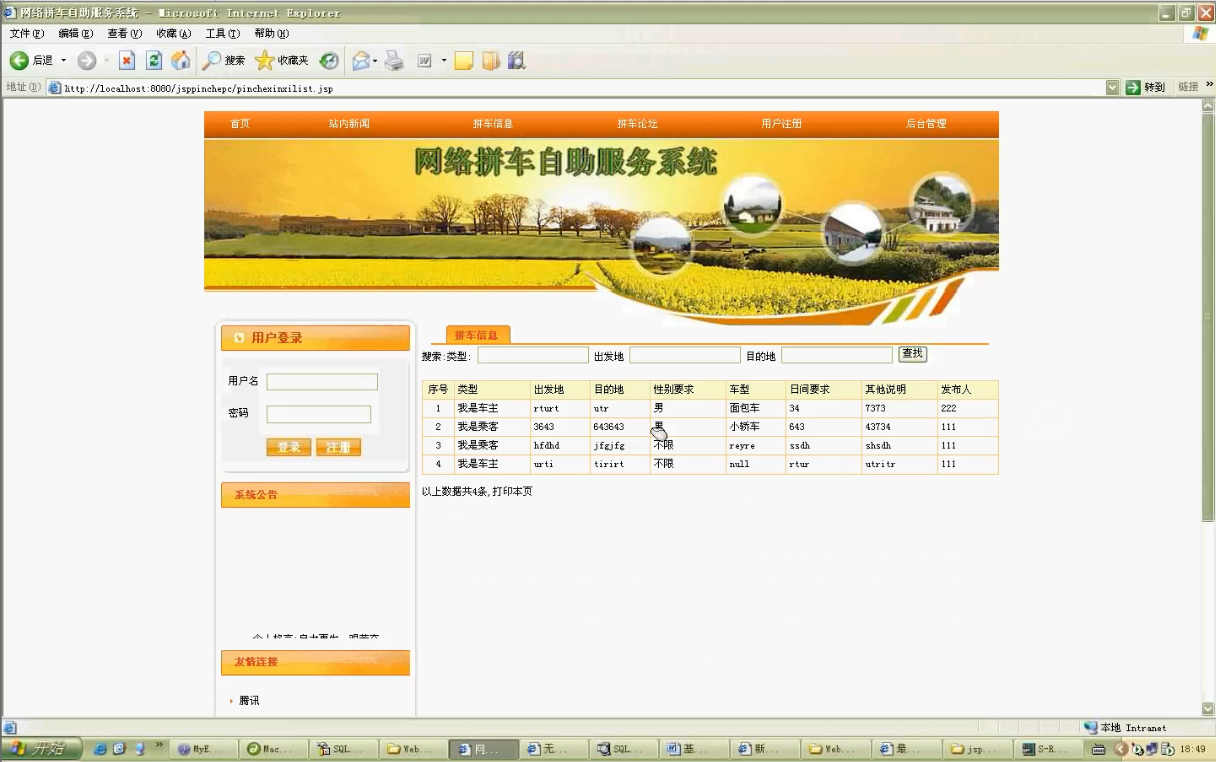The height and width of the screenshot is (762, 1216).
Task: Go to 首页 in the site navigation
Action: (x=240, y=124)
